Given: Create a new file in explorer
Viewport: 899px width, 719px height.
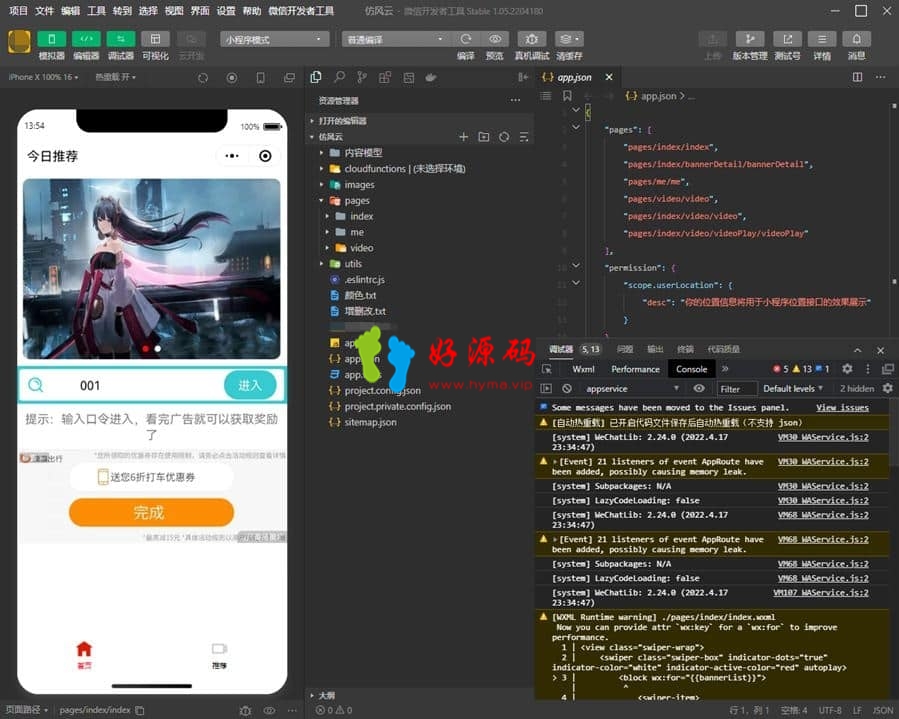Looking at the screenshot, I should click(x=463, y=136).
